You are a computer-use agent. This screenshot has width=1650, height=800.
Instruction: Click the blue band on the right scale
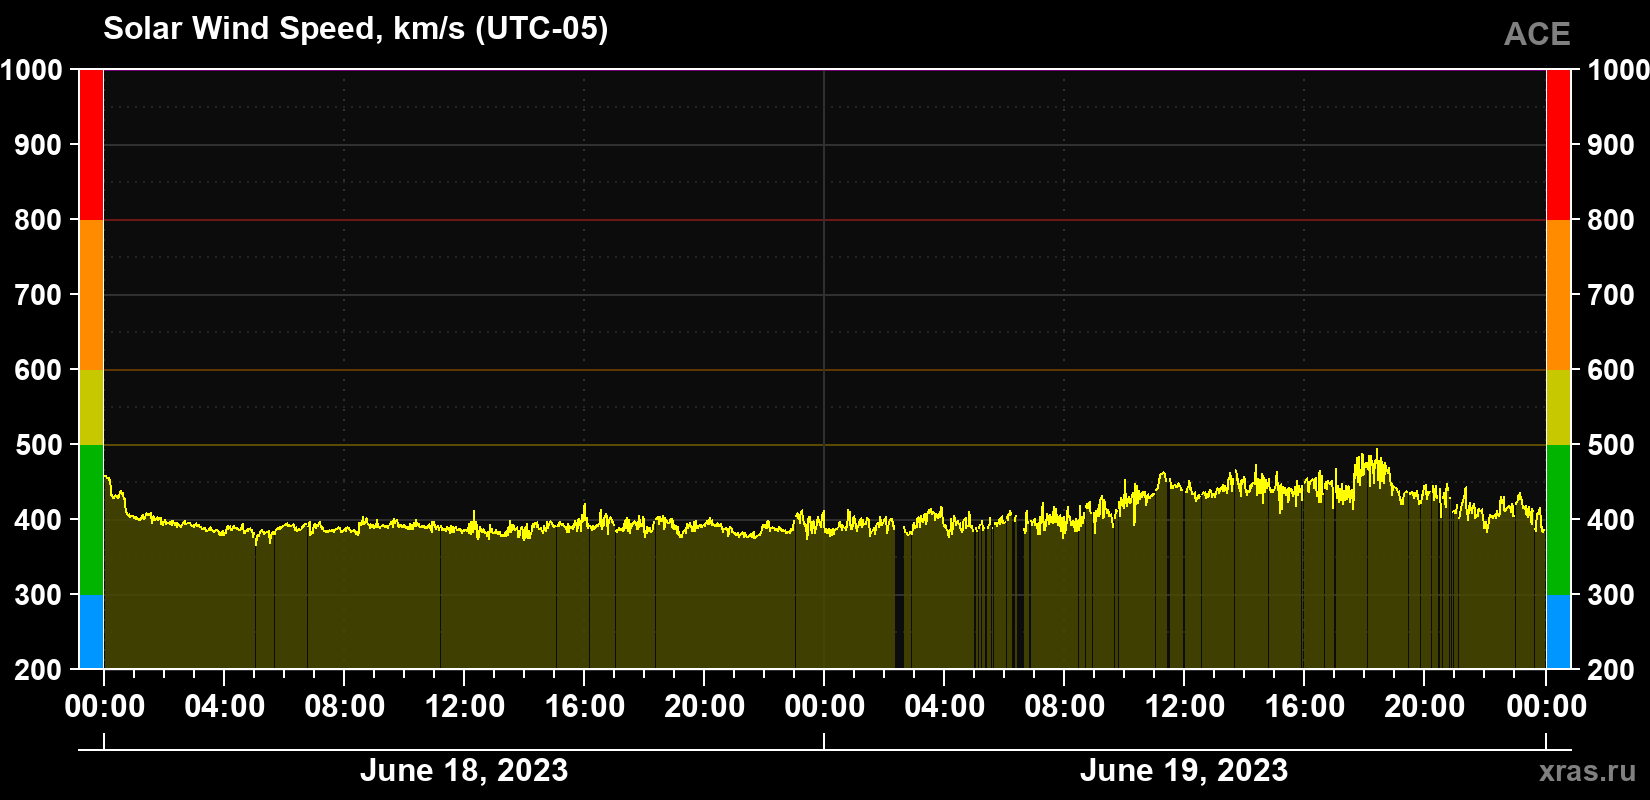1558,632
